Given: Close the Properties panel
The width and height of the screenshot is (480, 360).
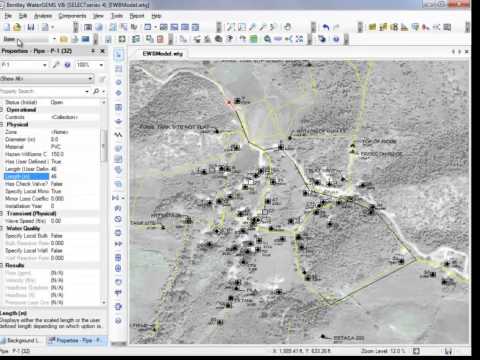Looking at the screenshot, I should 103,51.
